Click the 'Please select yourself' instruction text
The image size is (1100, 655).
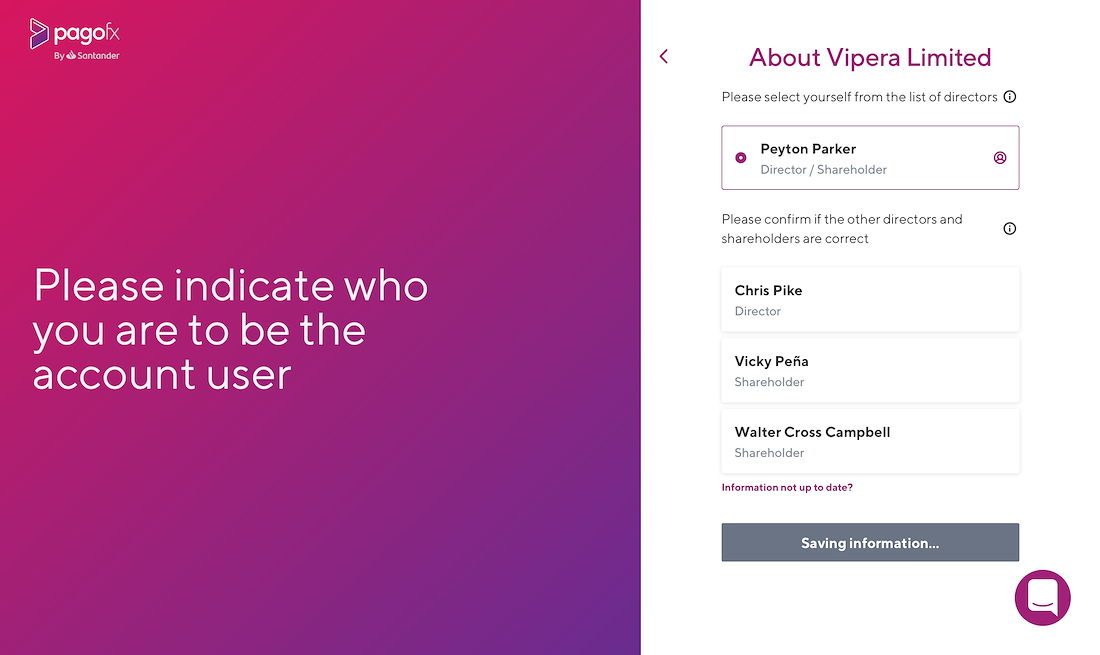tap(859, 97)
